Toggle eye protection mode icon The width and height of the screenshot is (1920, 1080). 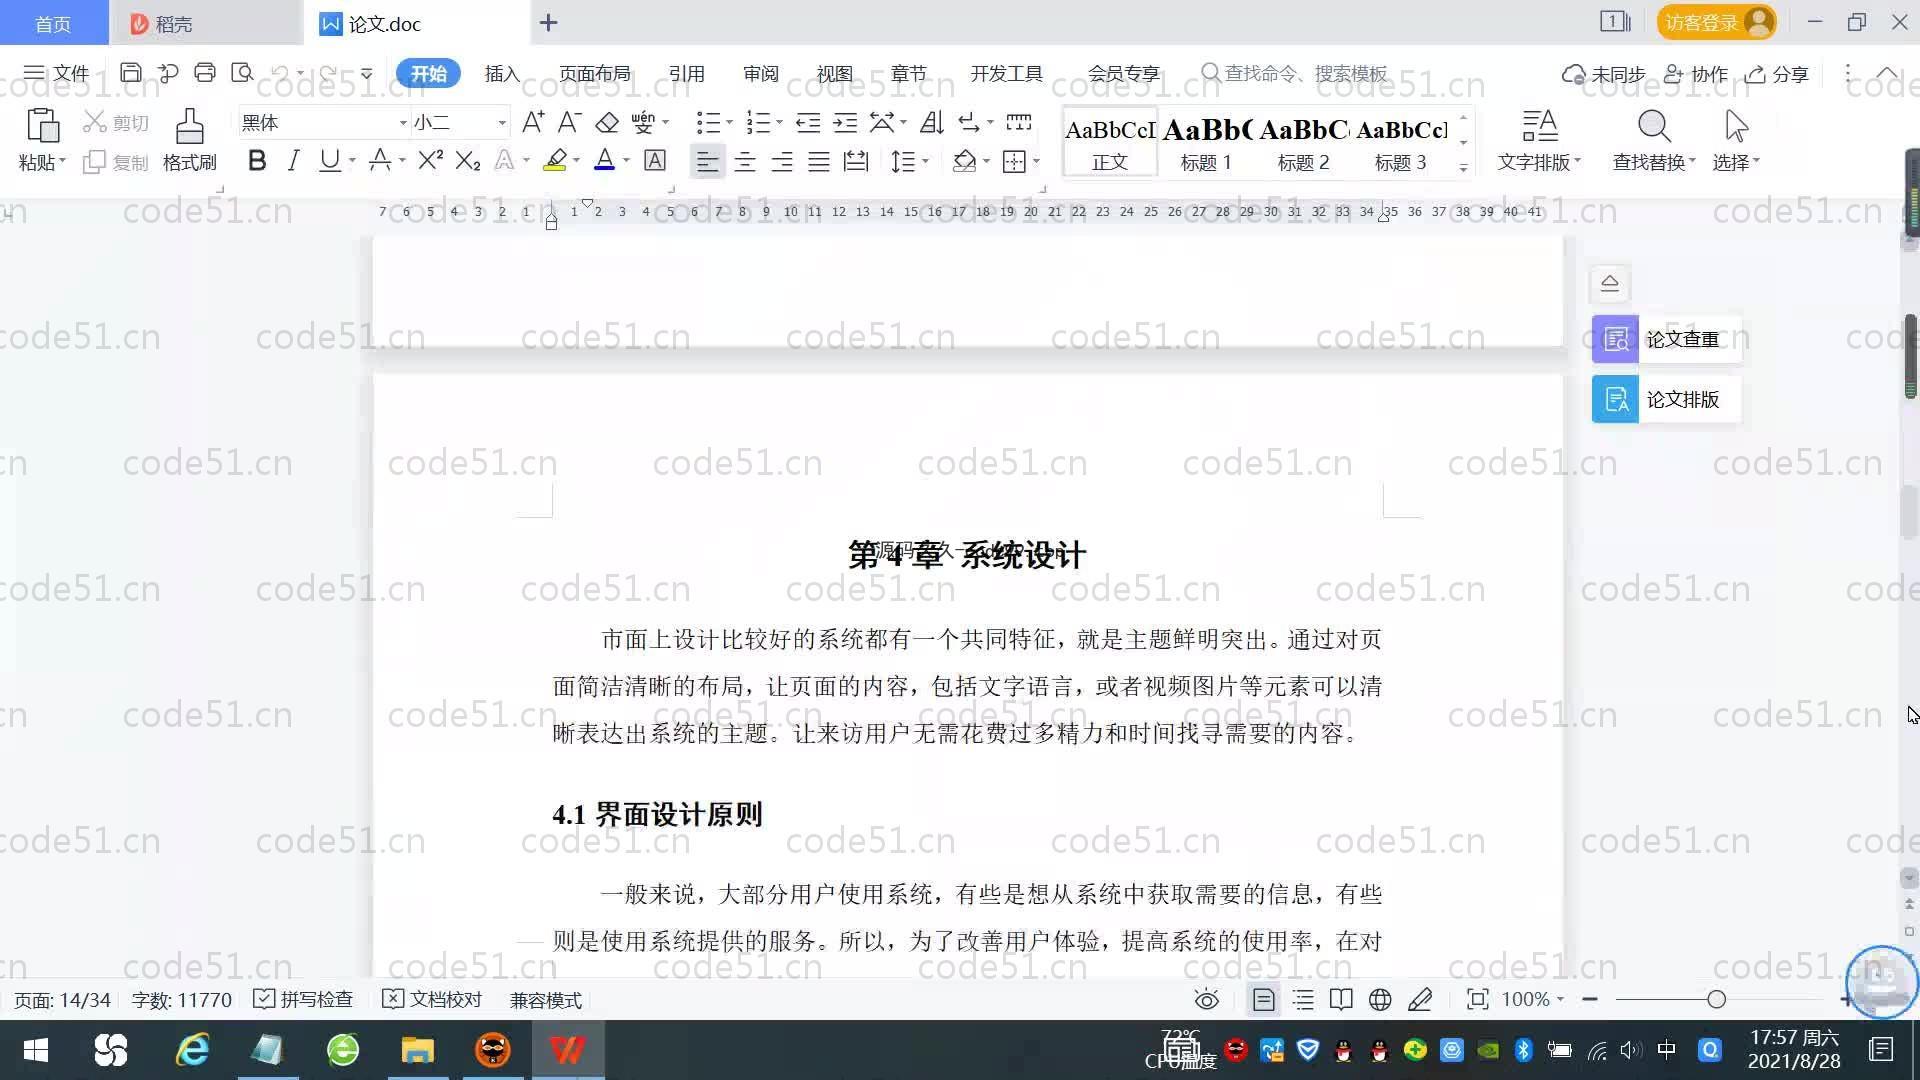point(1206,1000)
